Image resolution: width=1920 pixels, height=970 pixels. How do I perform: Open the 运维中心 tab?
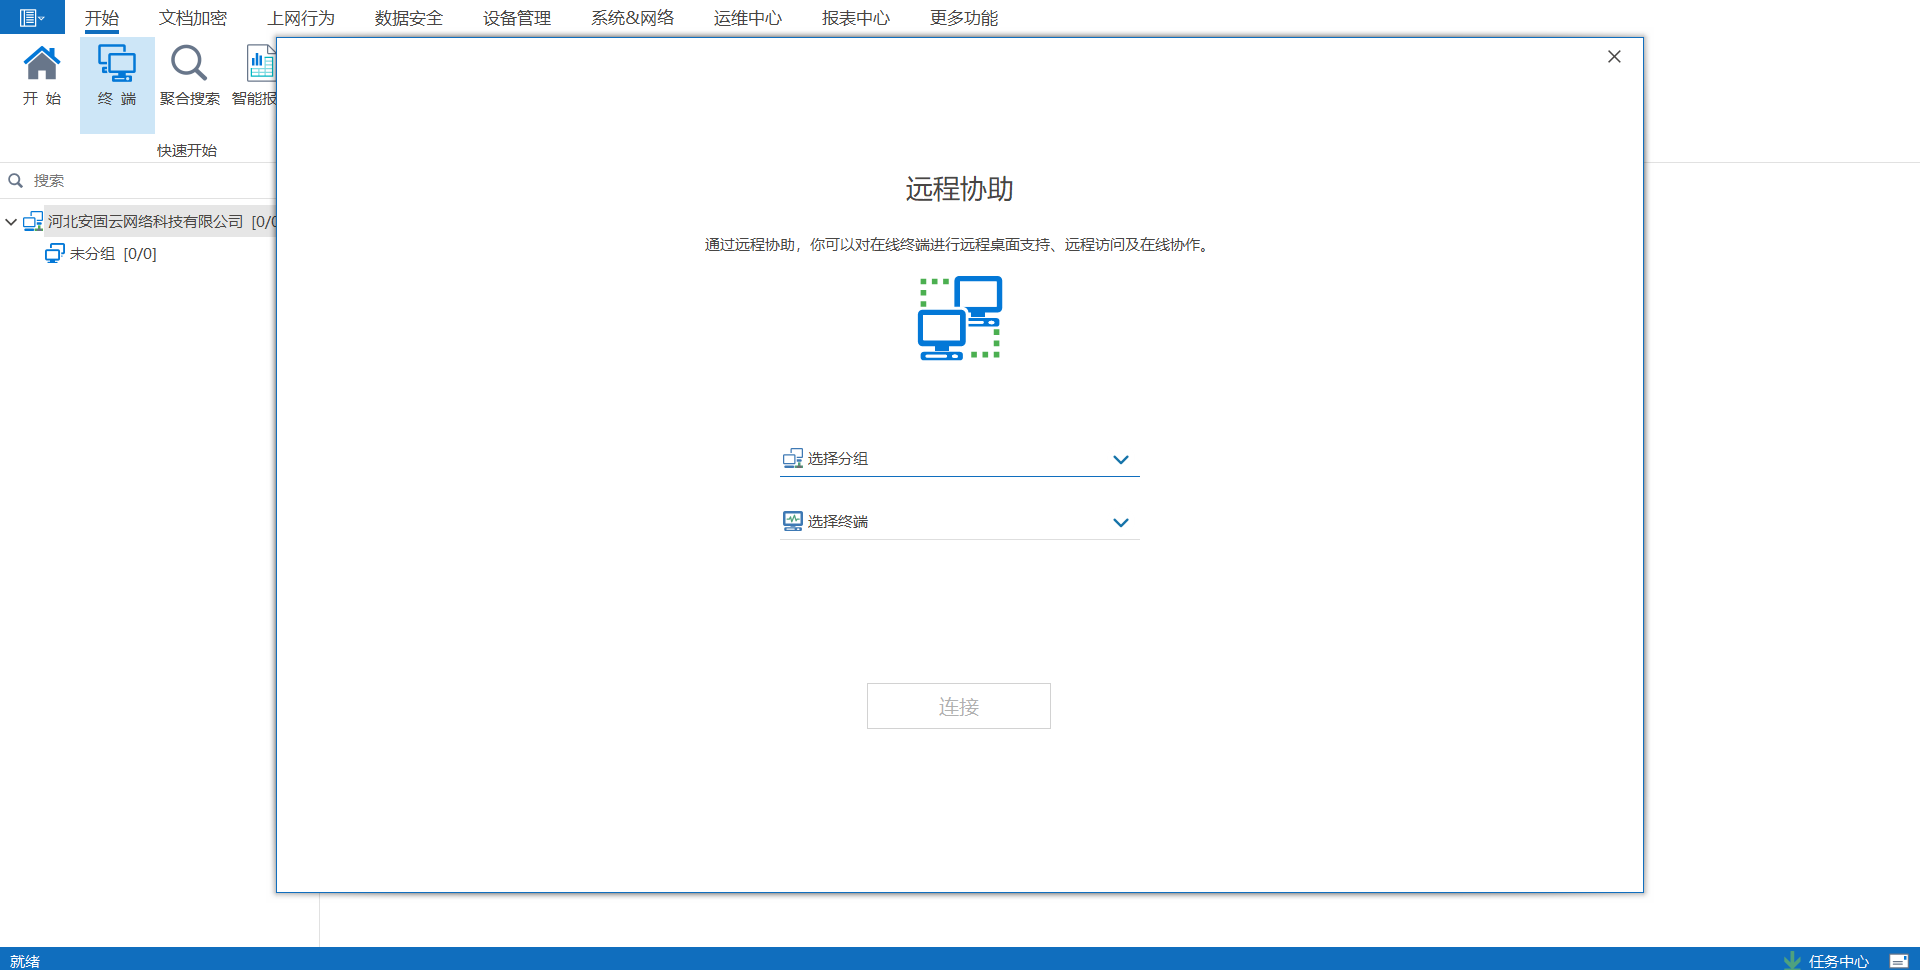(x=747, y=18)
